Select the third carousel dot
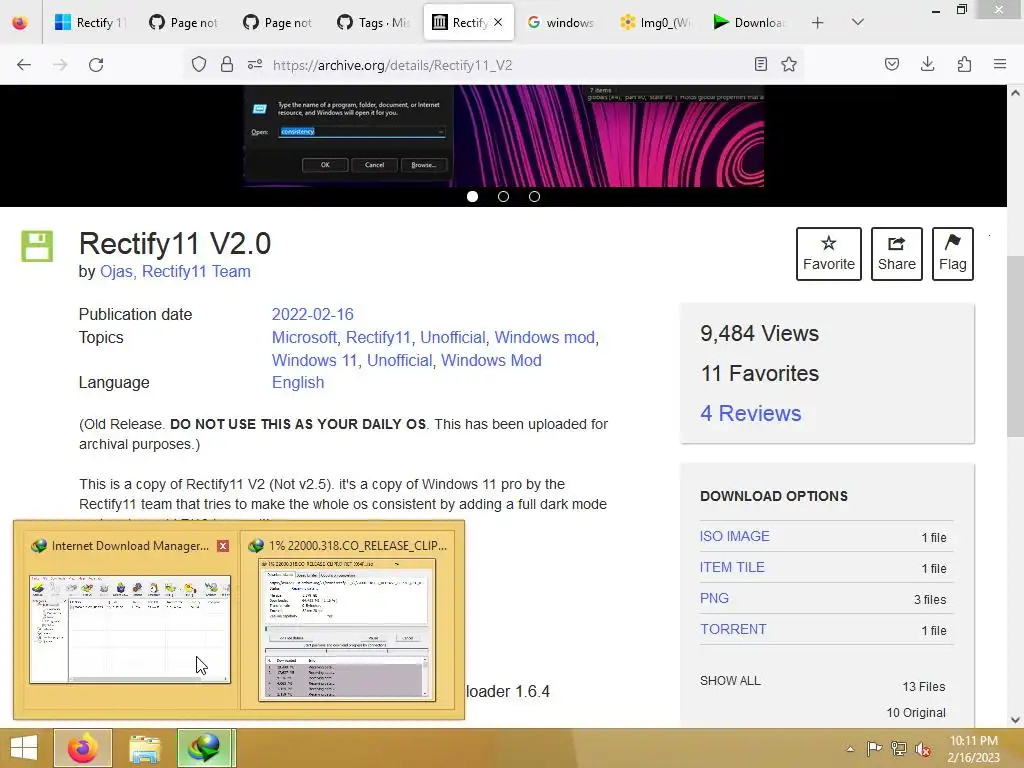 534,197
